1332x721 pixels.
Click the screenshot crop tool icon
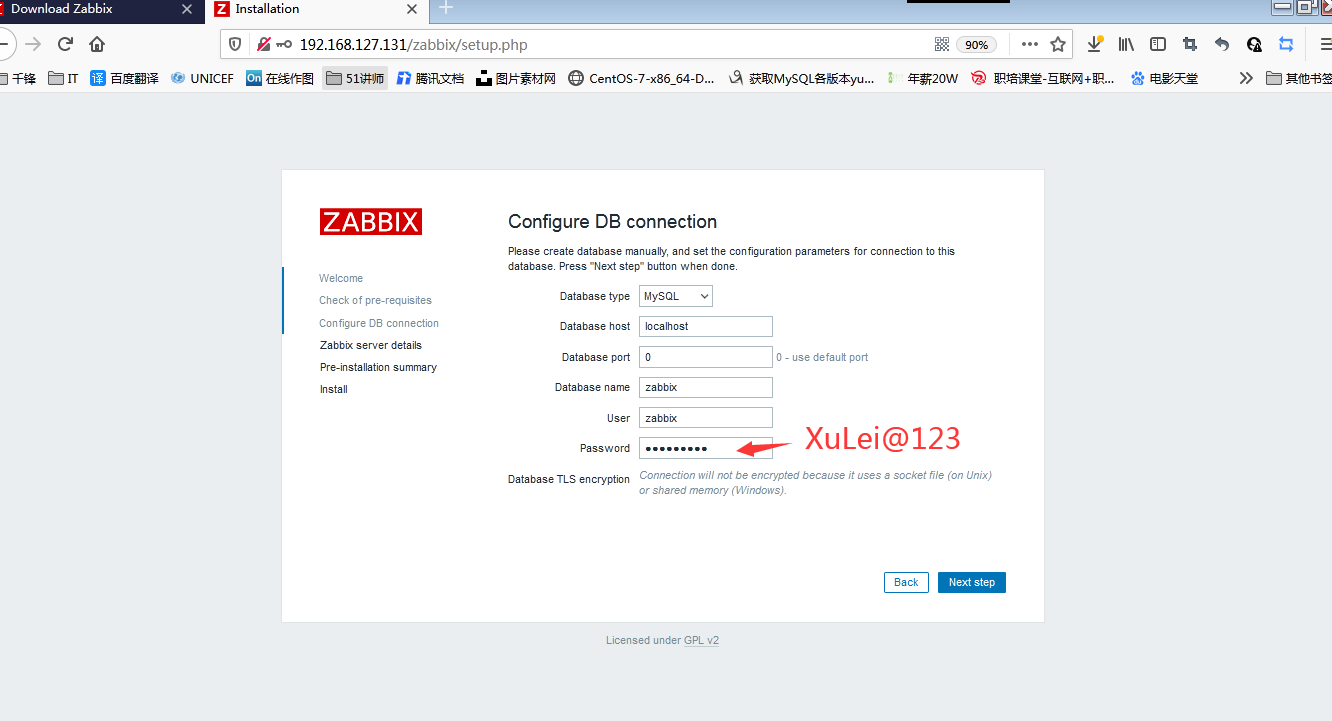[x=1190, y=44]
